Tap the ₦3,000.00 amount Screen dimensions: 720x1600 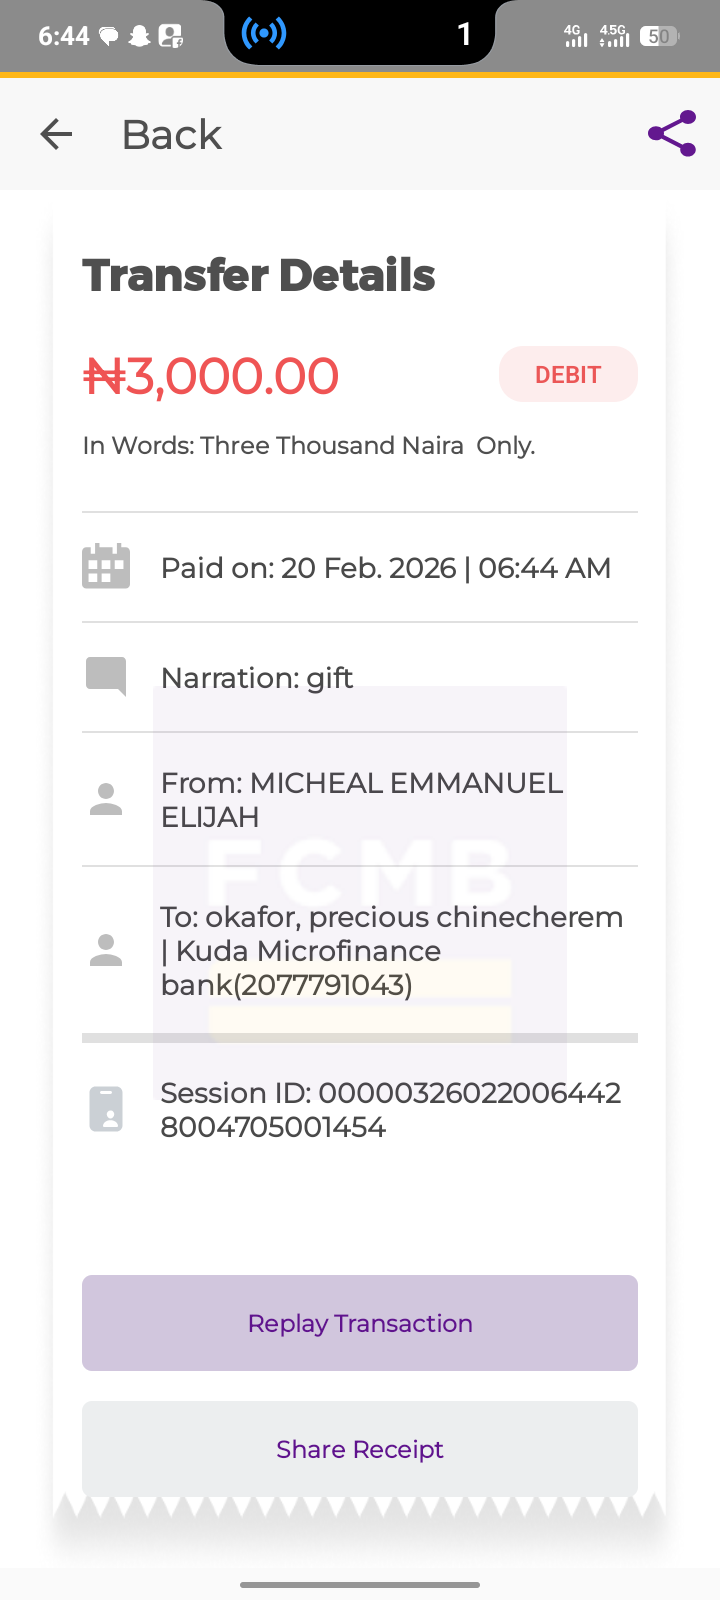click(211, 376)
